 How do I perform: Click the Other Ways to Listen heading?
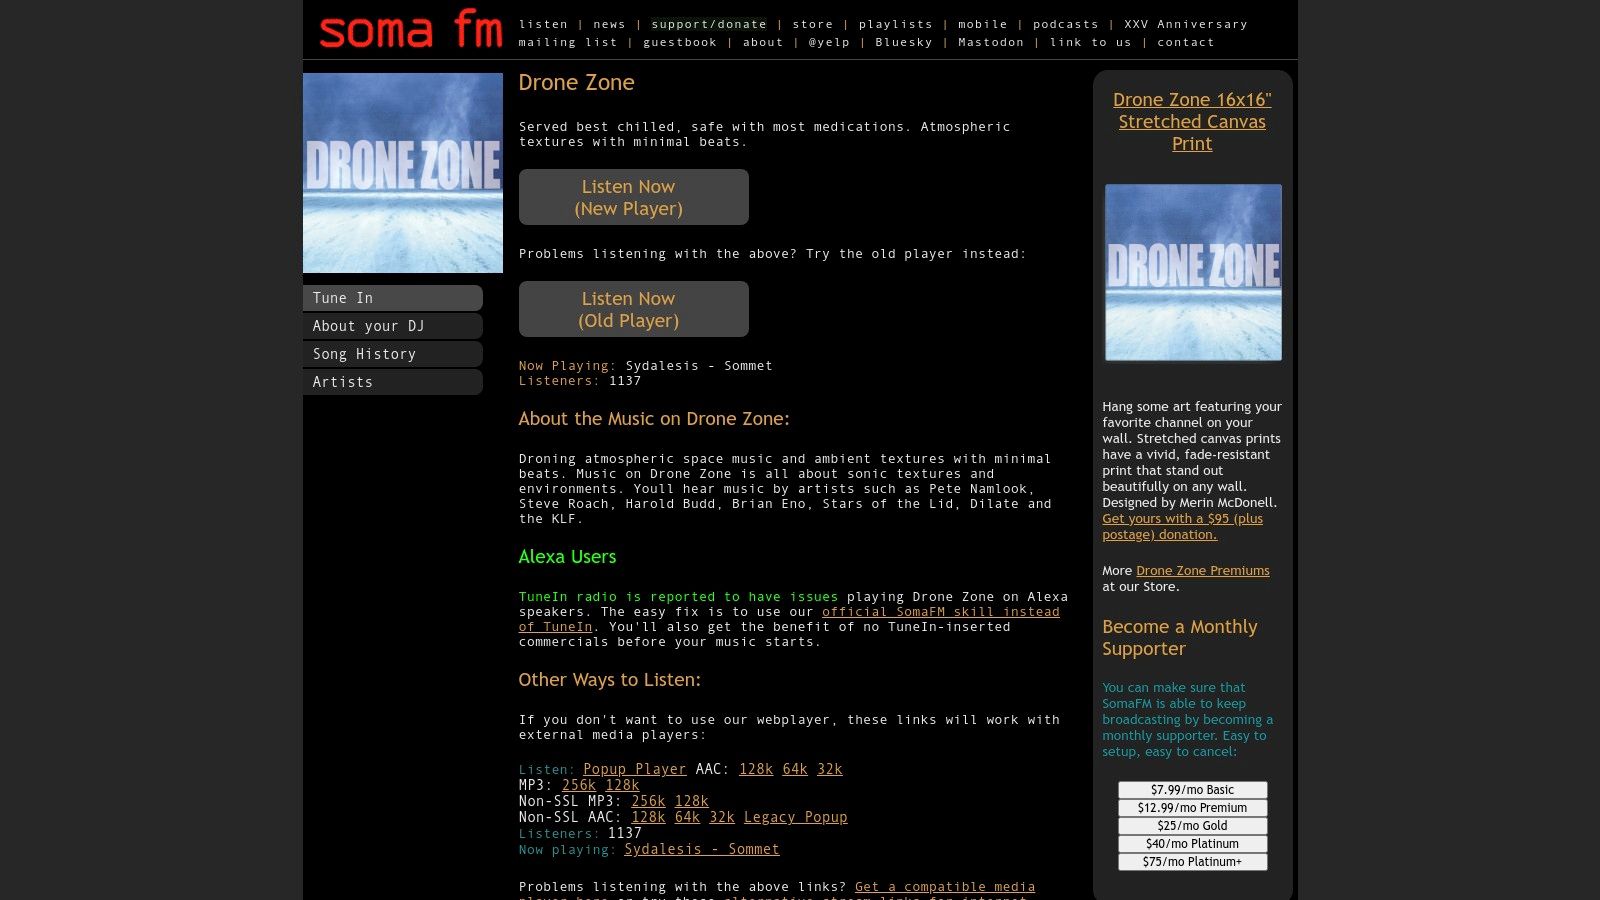tap(609, 680)
